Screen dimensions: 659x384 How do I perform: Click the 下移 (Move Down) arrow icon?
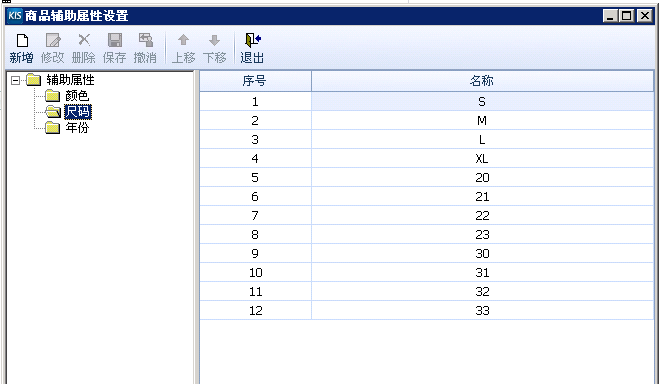tap(214, 40)
